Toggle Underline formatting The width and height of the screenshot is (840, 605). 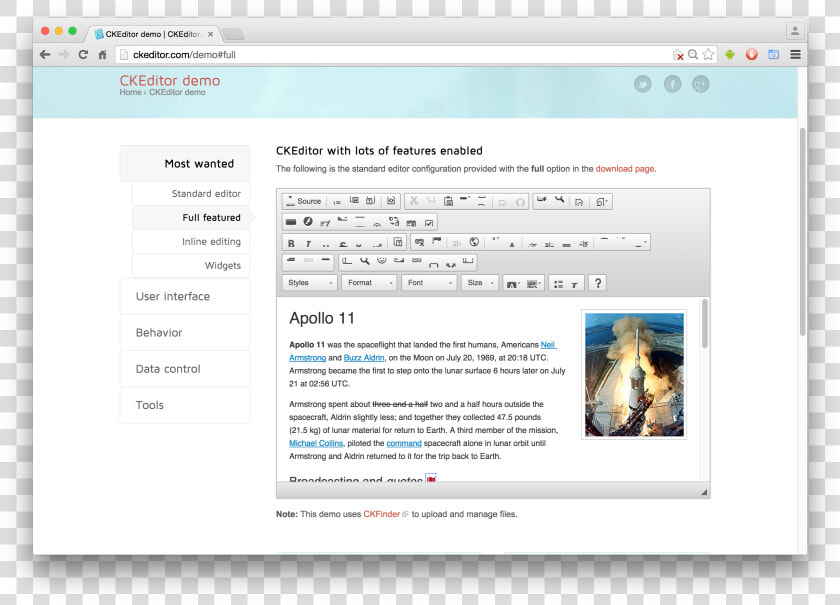pos(325,243)
